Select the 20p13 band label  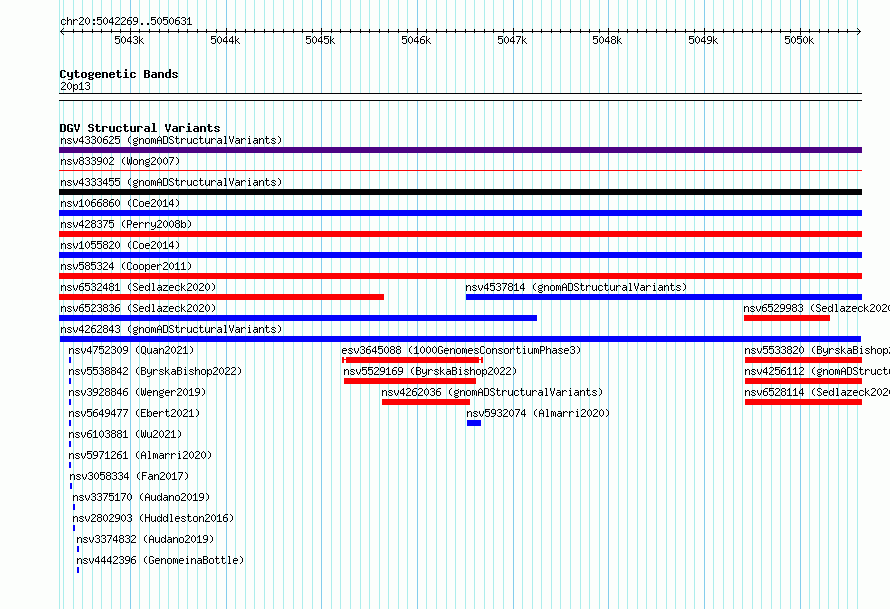coord(75,86)
